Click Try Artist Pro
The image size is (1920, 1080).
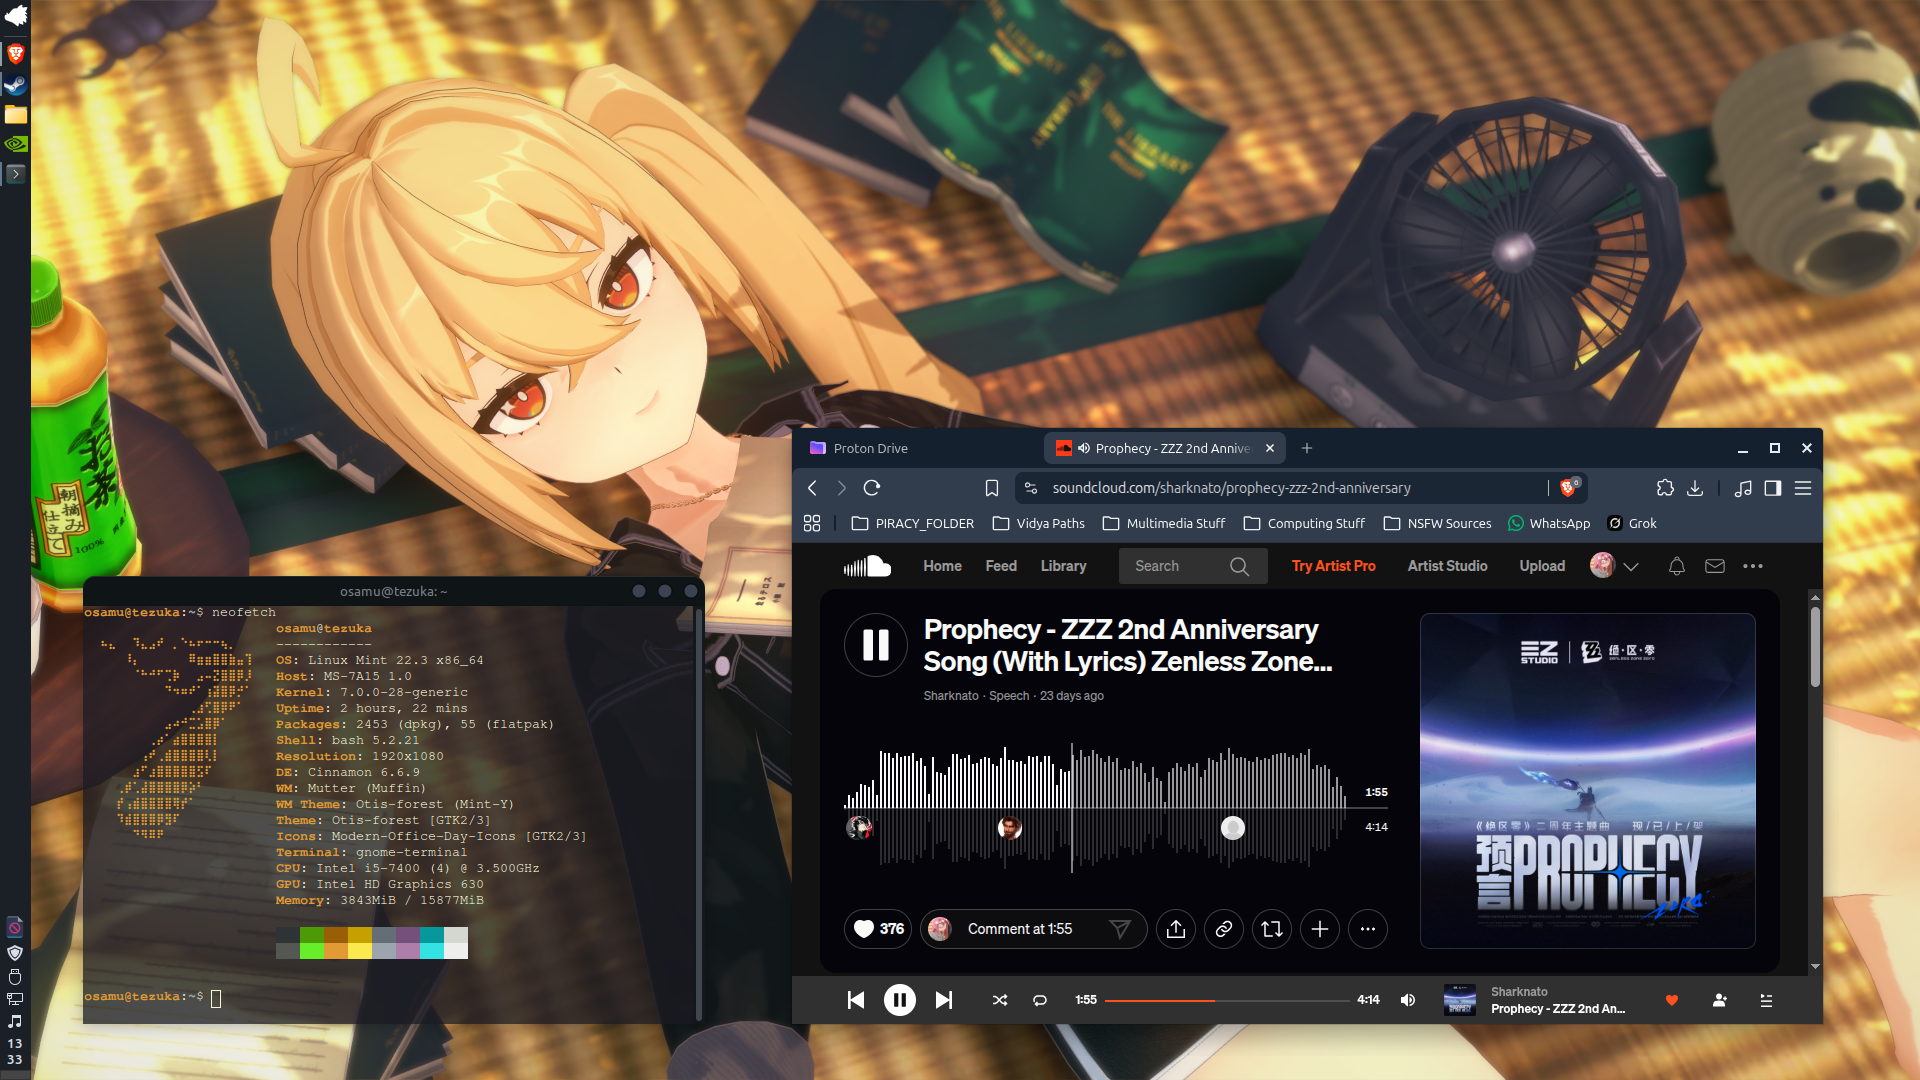1334,566
